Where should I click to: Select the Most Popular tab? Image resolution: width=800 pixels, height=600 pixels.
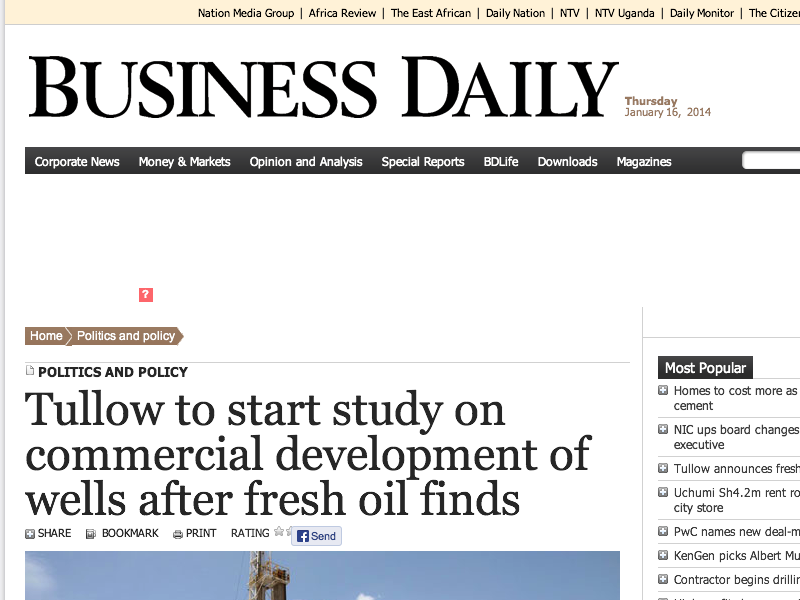pos(705,368)
